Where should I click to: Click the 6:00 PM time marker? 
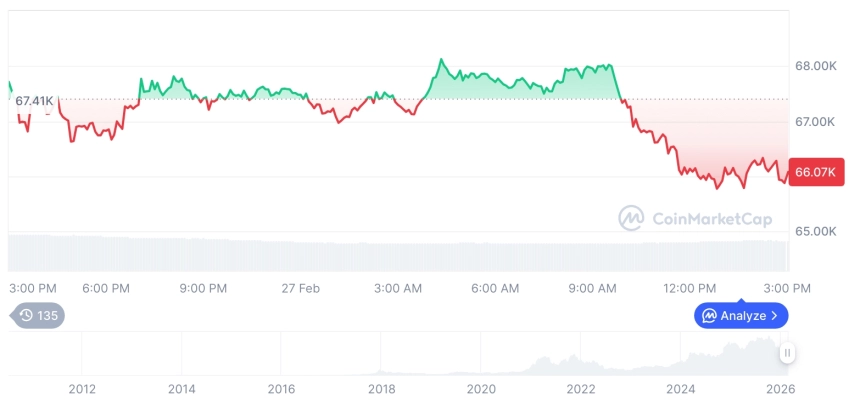tap(106, 288)
